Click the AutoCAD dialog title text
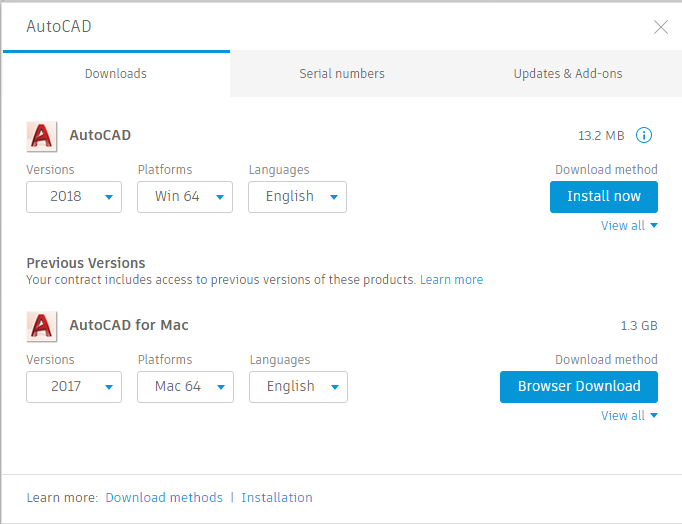 (x=59, y=27)
